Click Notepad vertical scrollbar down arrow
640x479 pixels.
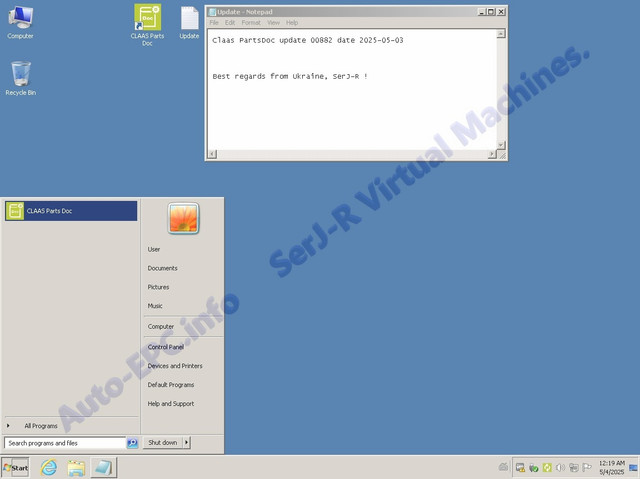click(501, 145)
